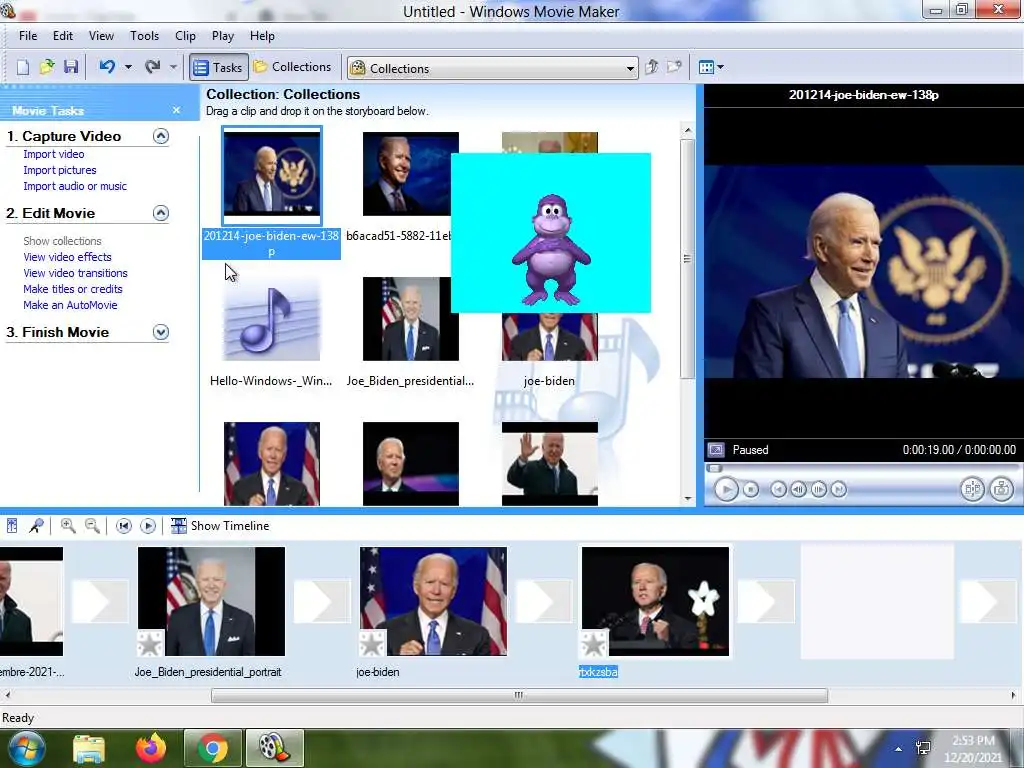1024x768 pixels.
Task: Split the clip at the current frame
Action: click(x=972, y=489)
